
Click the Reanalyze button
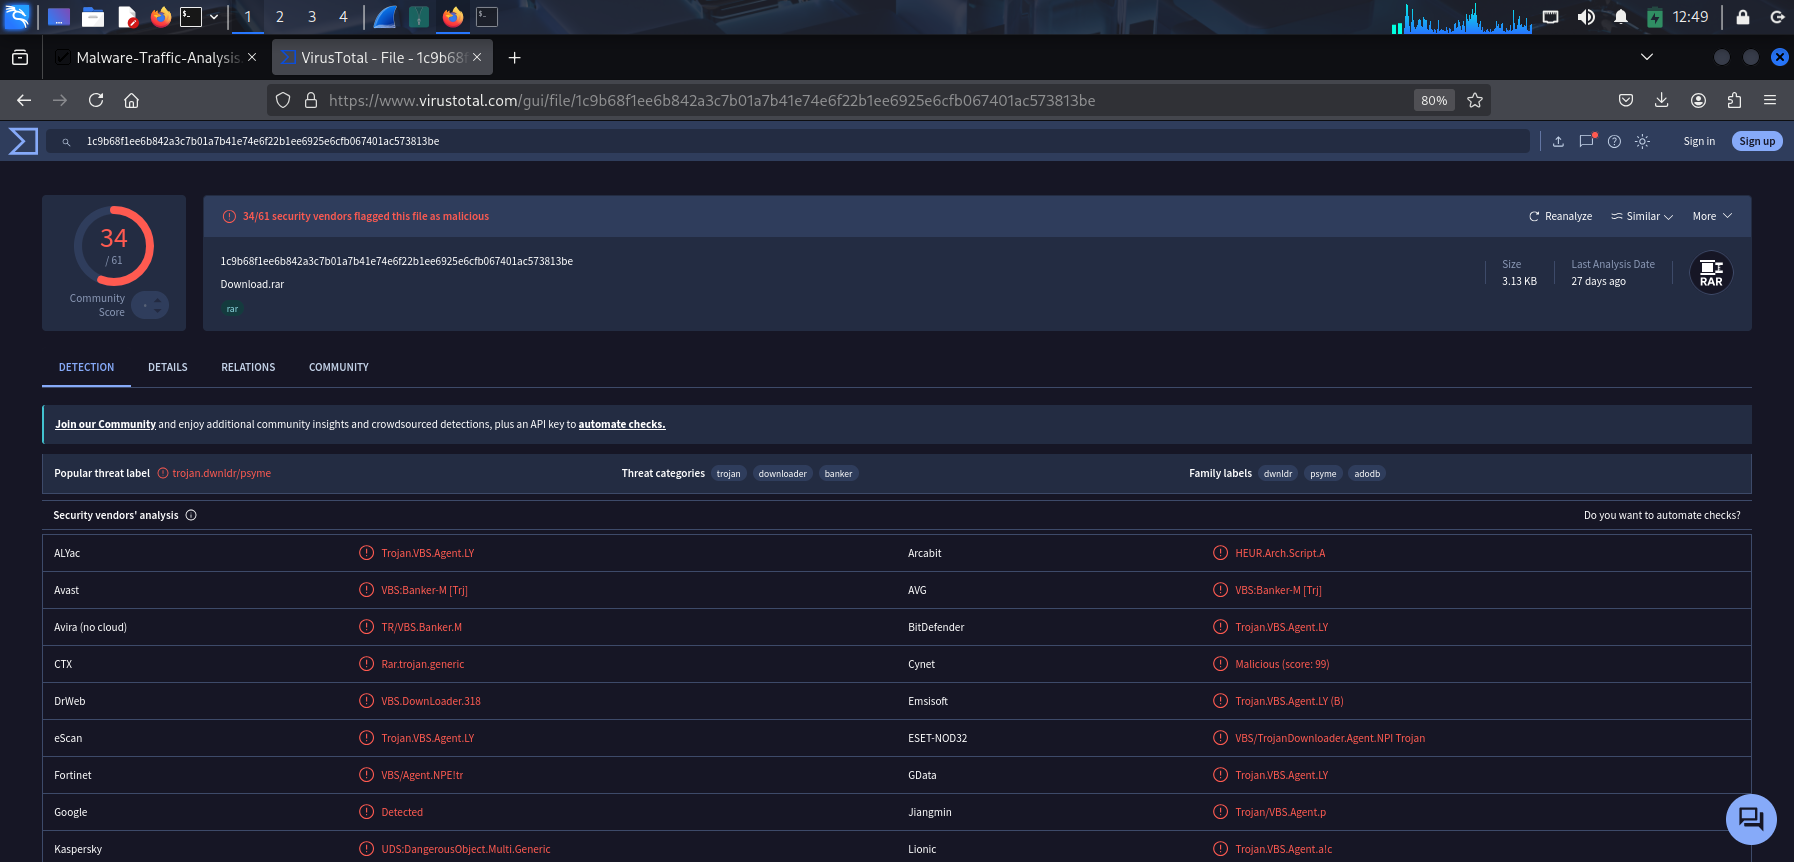click(x=1560, y=216)
